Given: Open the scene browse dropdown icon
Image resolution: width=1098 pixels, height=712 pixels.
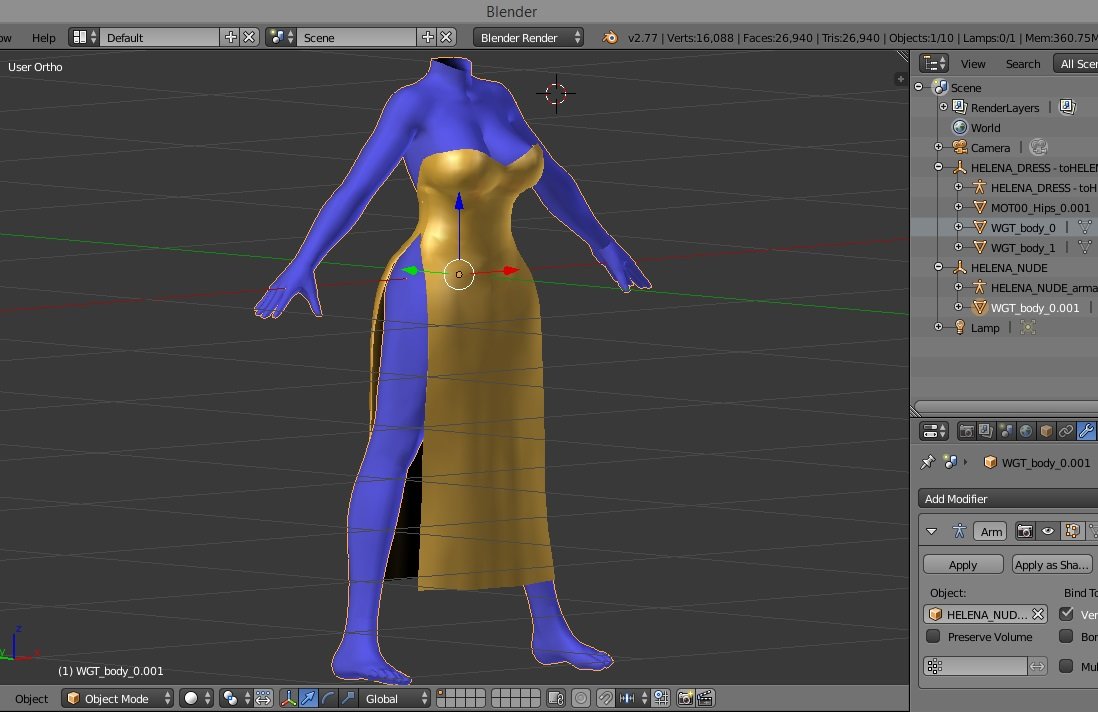Looking at the screenshot, I should pyautogui.click(x=281, y=37).
